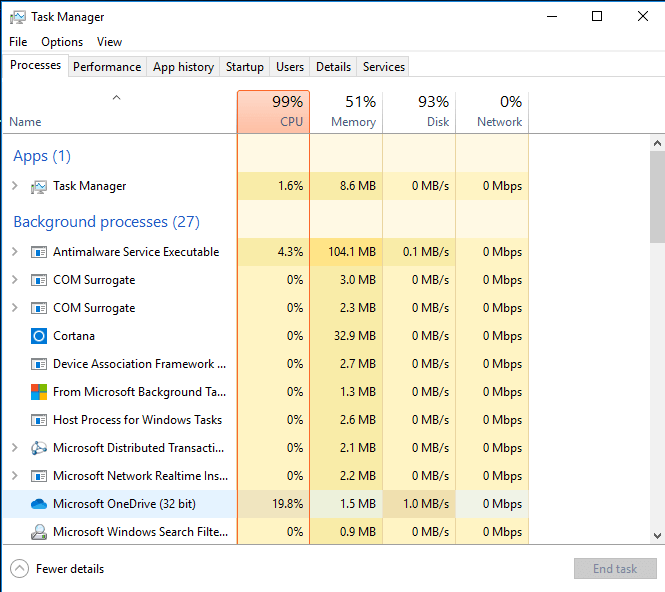This screenshot has height=592, width=665.
Task: Sort by the Memory column header
Action: [x=346, y=112]
